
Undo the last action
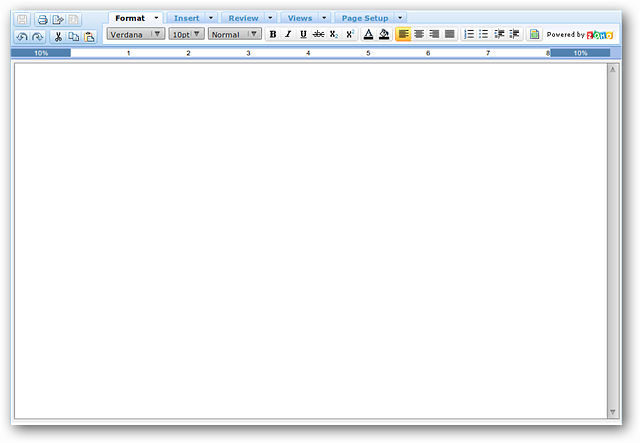coord(22,37)
